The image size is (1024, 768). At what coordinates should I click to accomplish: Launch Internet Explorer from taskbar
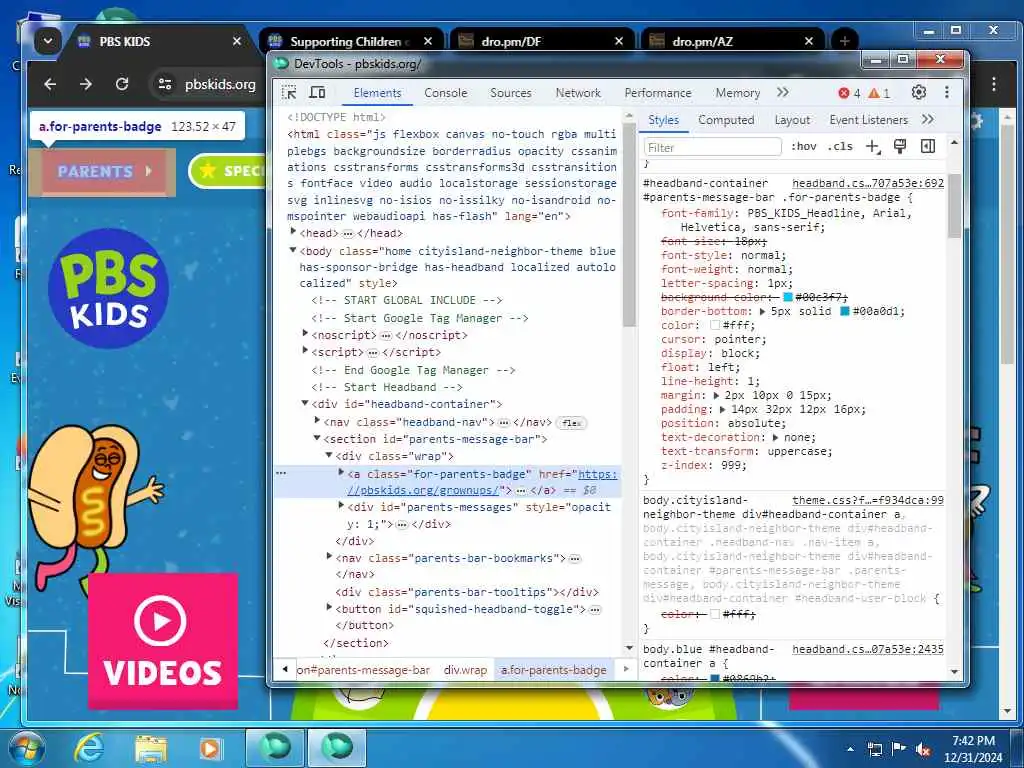89,748
